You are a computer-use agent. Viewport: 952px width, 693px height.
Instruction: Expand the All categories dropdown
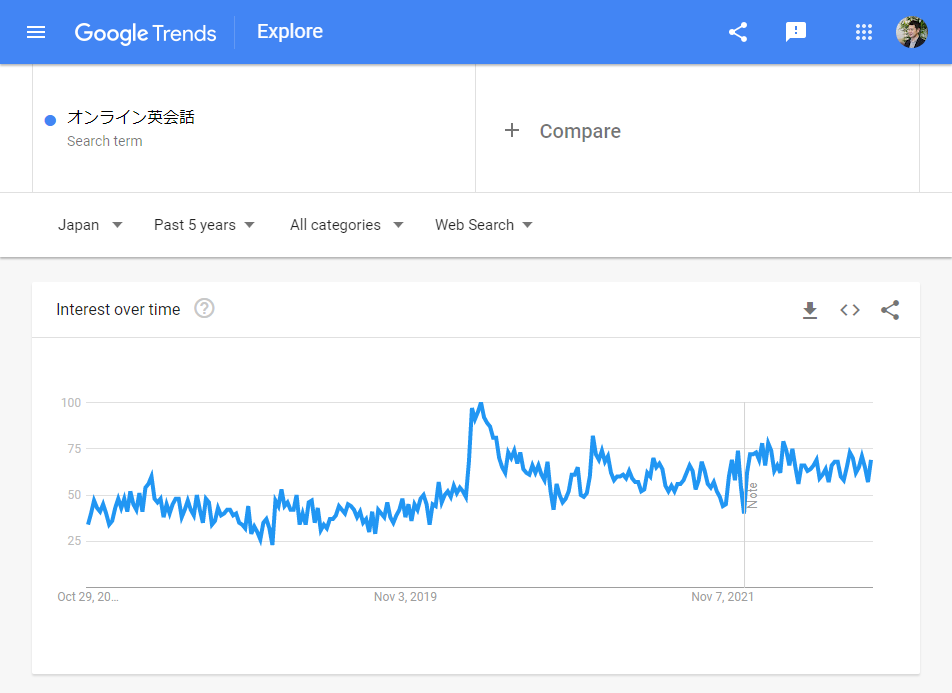coord(346,225)
